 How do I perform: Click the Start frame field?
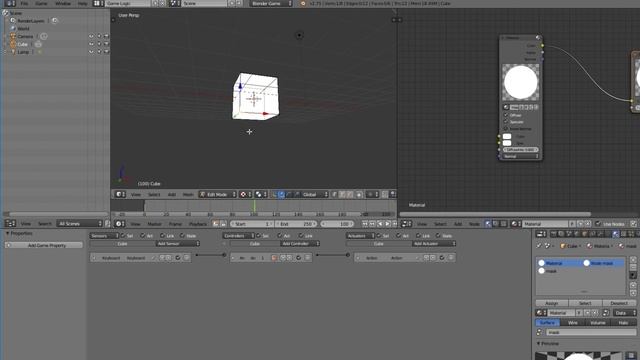[251, 224]
